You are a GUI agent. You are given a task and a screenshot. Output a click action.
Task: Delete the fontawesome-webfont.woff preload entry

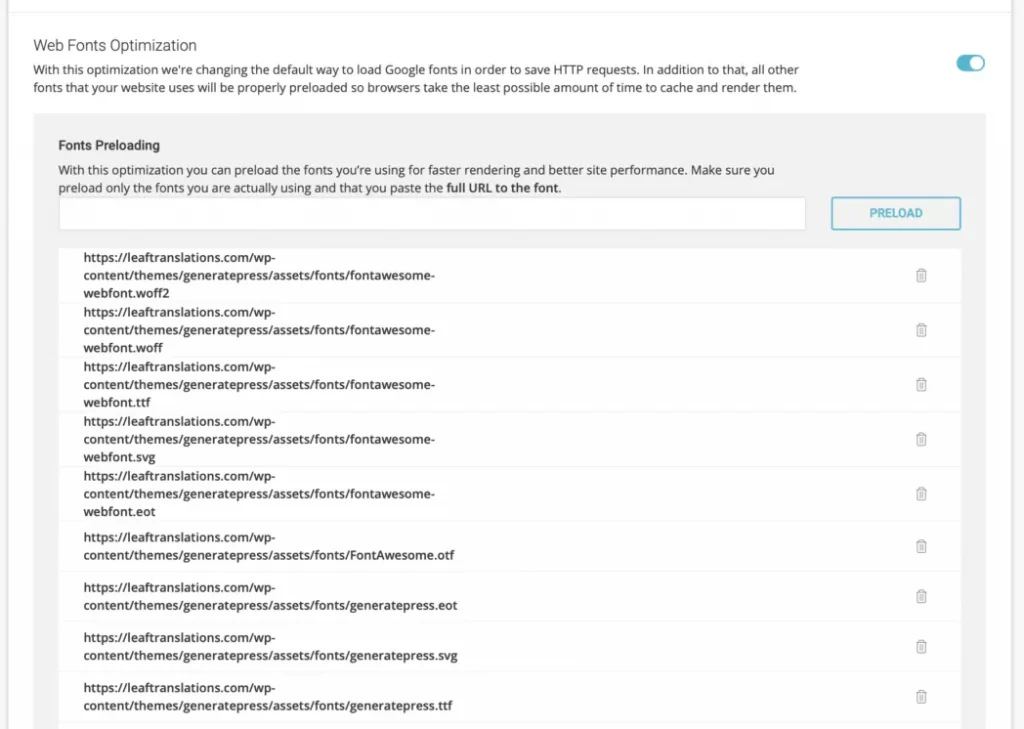(x=921, y=331)
